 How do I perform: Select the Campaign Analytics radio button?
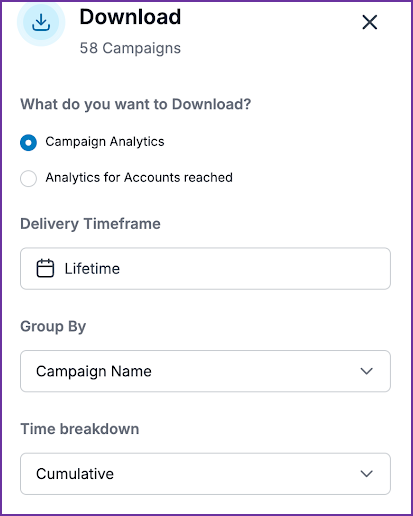tap(28, 143)
